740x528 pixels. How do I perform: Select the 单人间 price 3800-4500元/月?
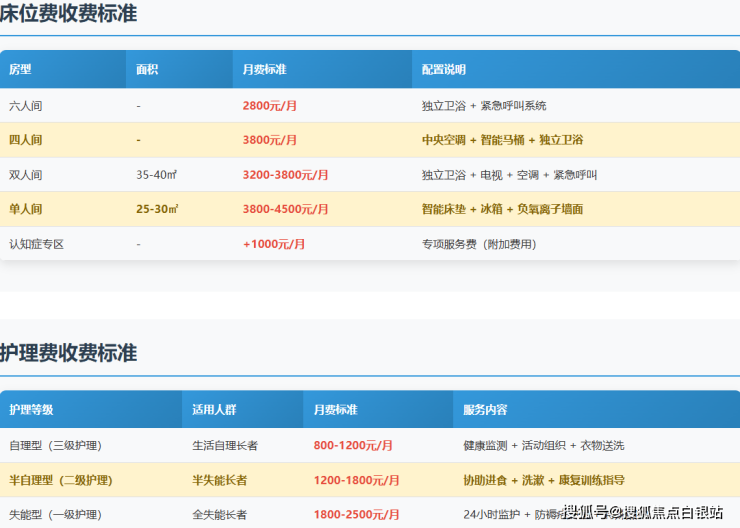(x=285, y=209)
